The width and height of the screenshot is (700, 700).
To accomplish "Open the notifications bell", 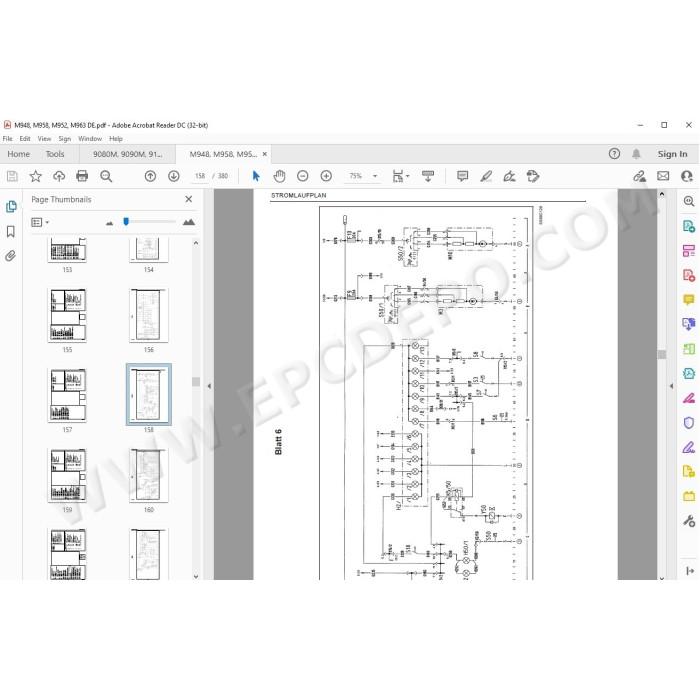I will pos(636,154).
